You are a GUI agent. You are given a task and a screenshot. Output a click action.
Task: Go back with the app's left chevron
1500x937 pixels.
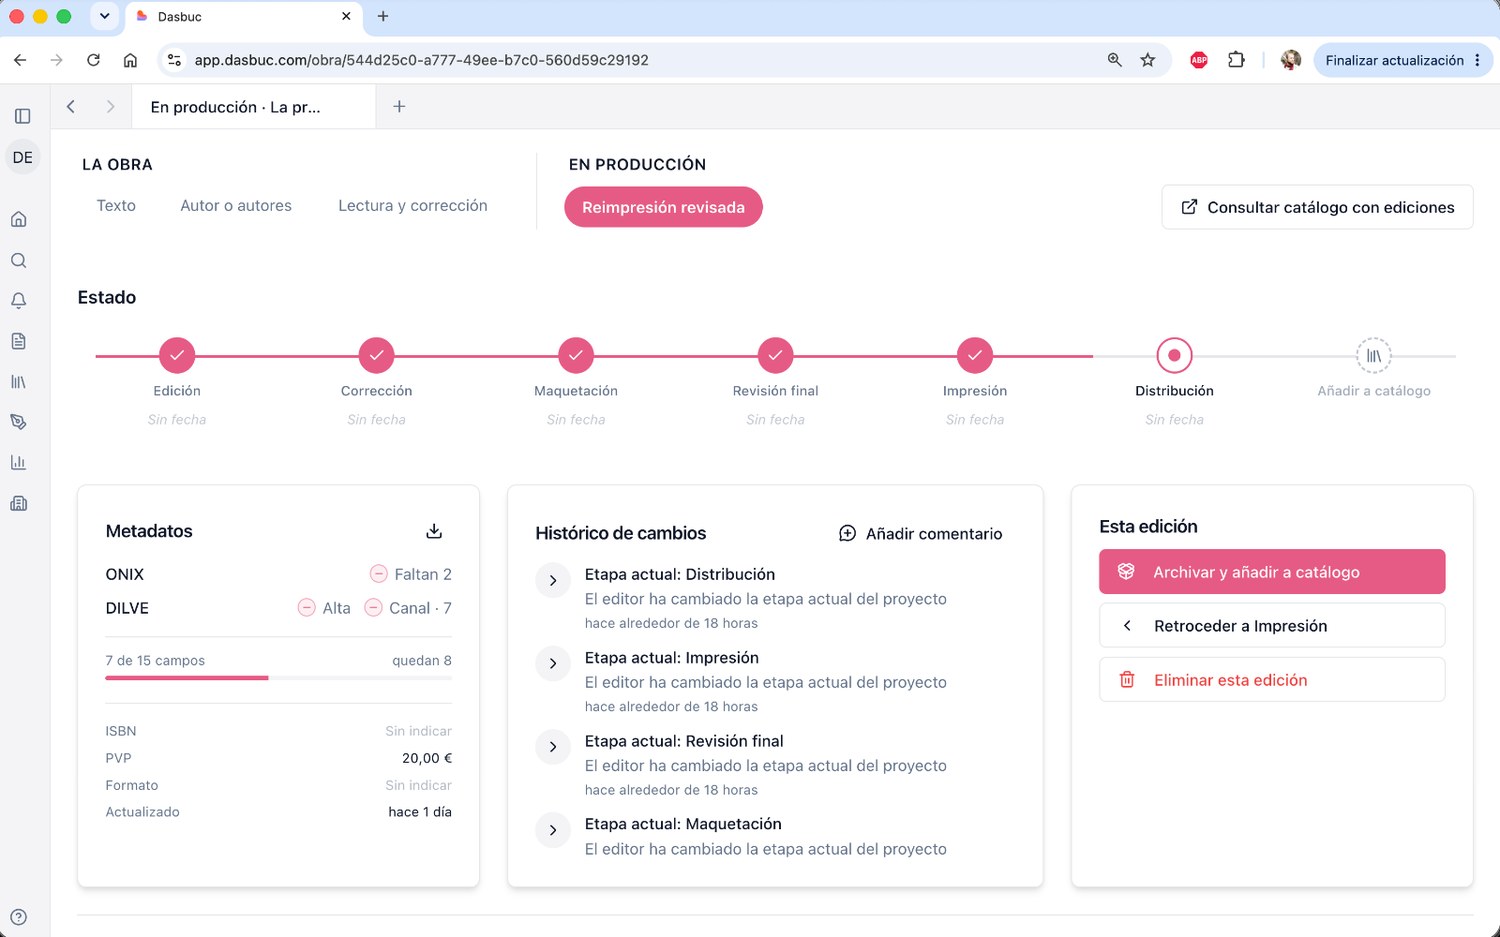71,106
